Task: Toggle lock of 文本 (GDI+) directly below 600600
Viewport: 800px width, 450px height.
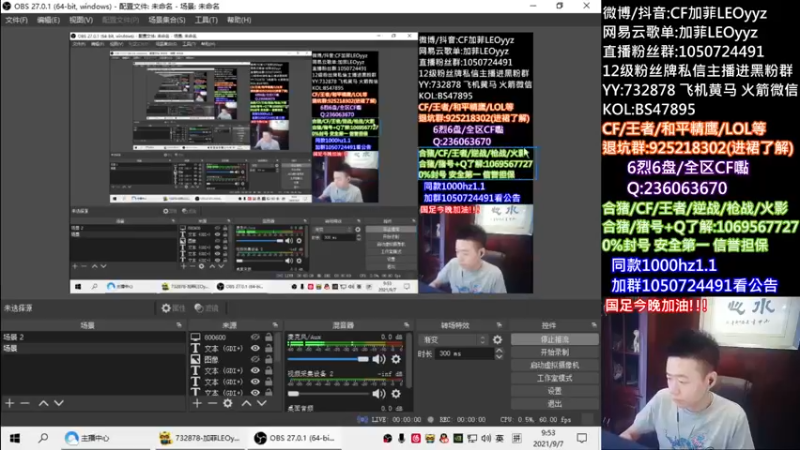Action: tap(268, 348)
